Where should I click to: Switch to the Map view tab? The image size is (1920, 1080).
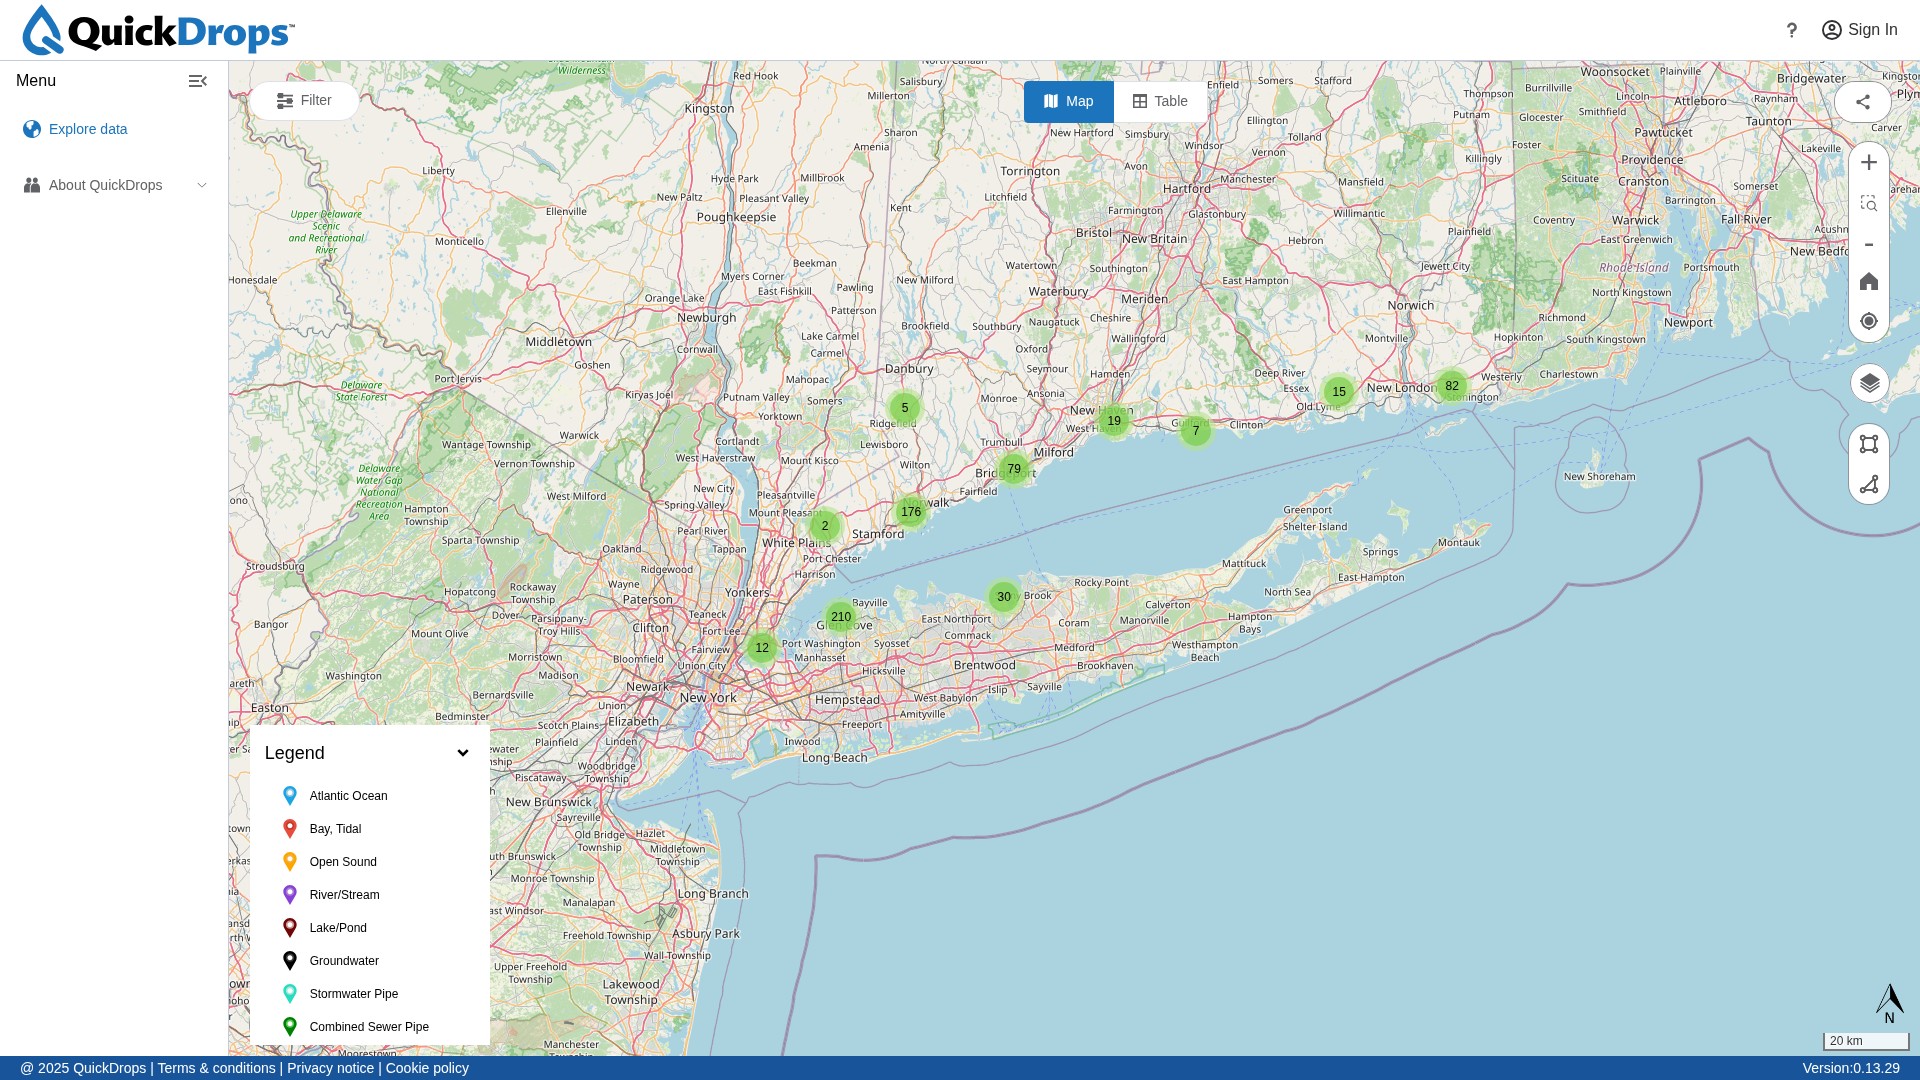tap(1068, 102)
